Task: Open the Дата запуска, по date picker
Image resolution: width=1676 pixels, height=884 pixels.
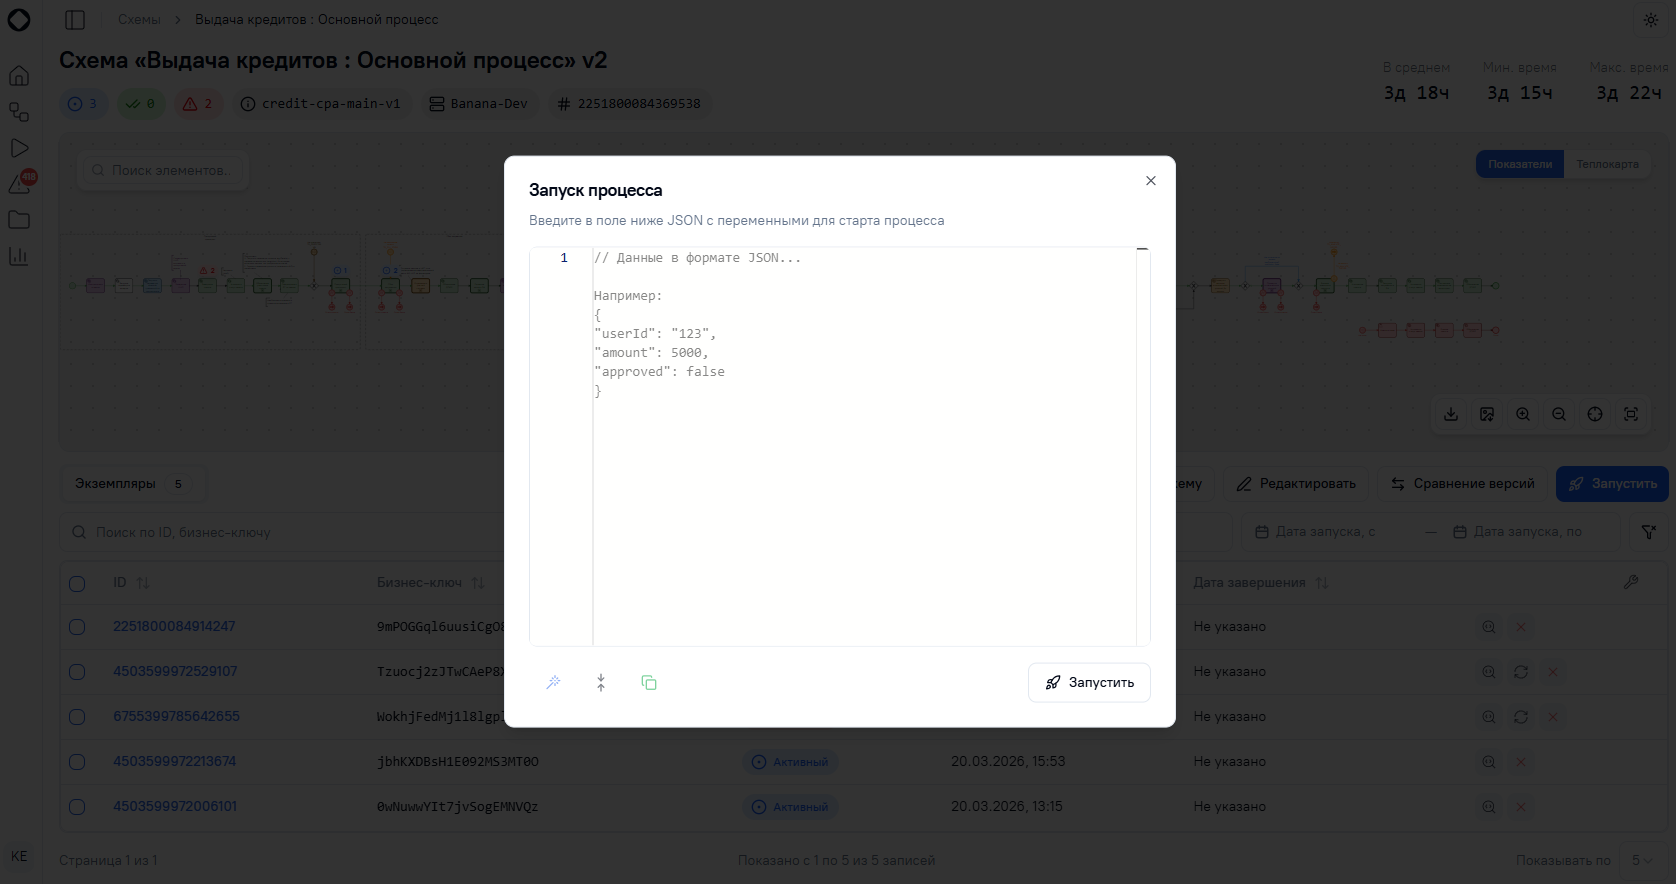Action: pos(1528,532)
